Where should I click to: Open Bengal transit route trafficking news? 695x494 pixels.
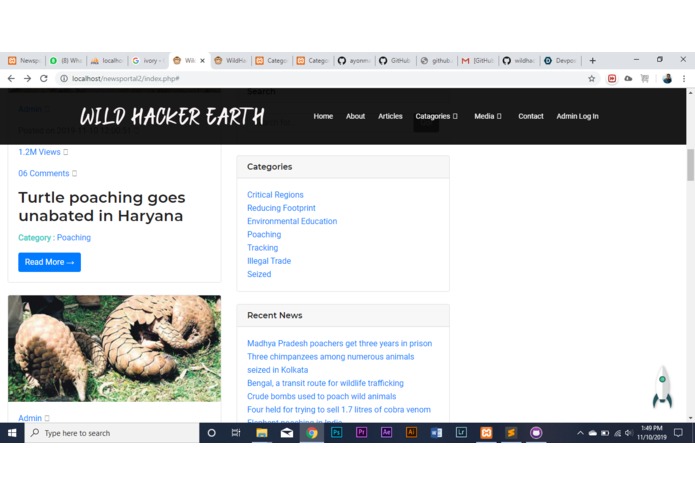tap(325, 383)
